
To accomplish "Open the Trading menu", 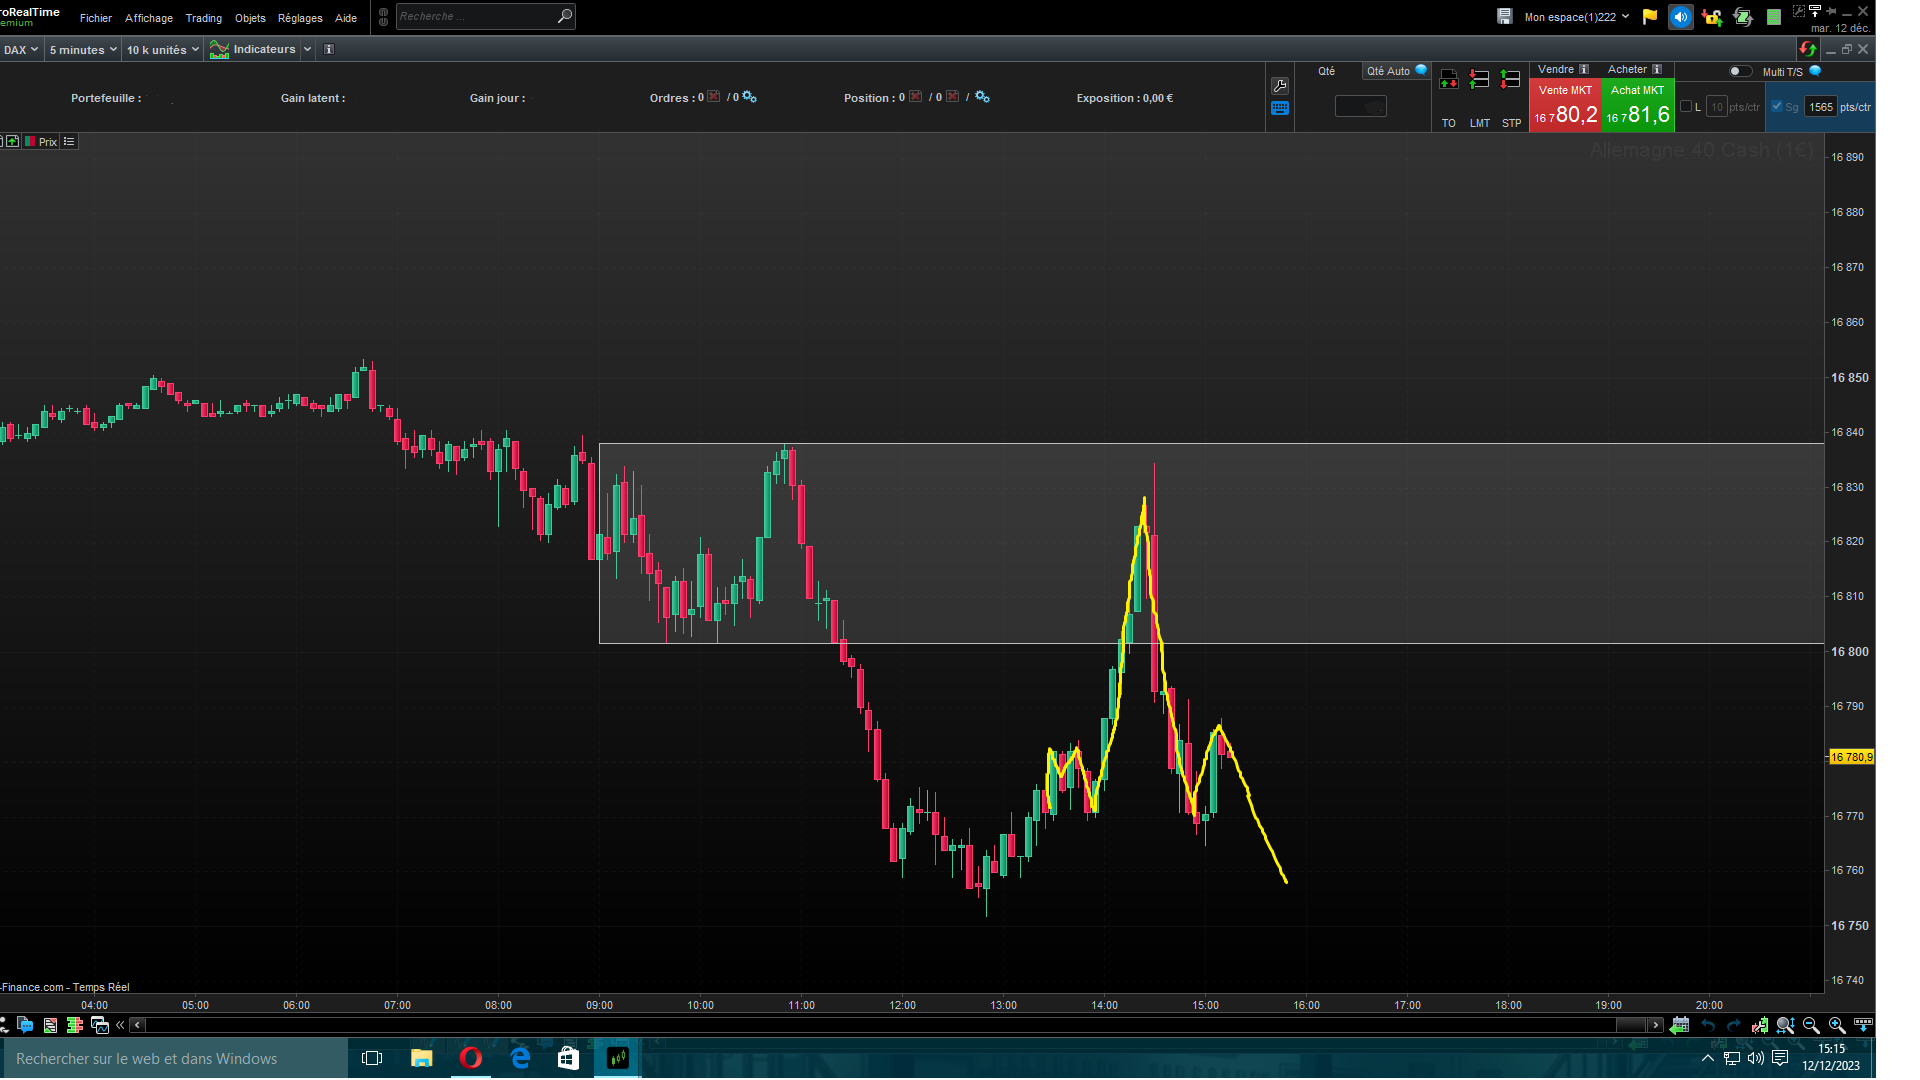I will coord(204,18).
